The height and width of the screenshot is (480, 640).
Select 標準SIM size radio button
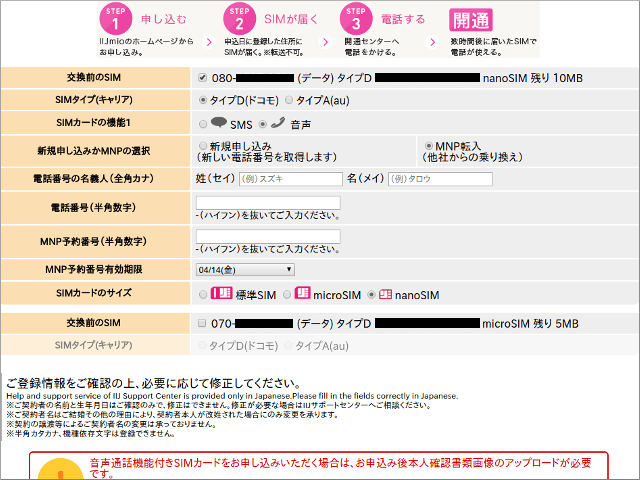click(203, 295)
